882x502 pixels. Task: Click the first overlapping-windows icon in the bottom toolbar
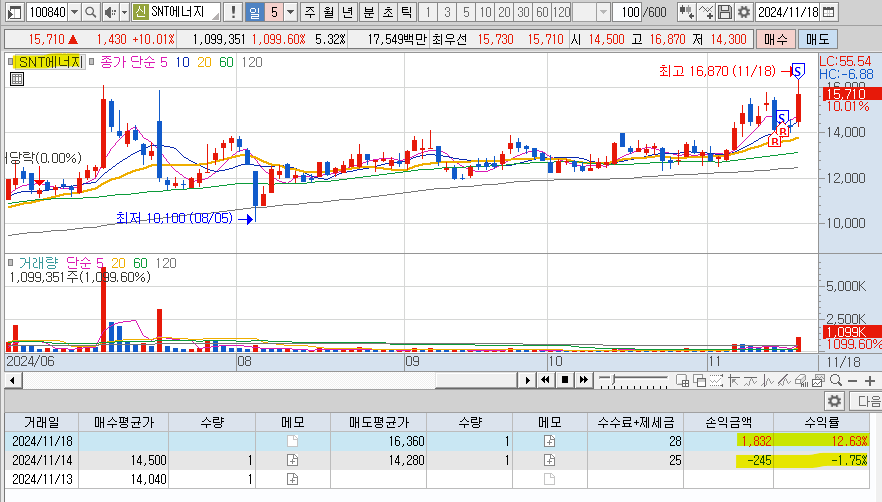682,381
